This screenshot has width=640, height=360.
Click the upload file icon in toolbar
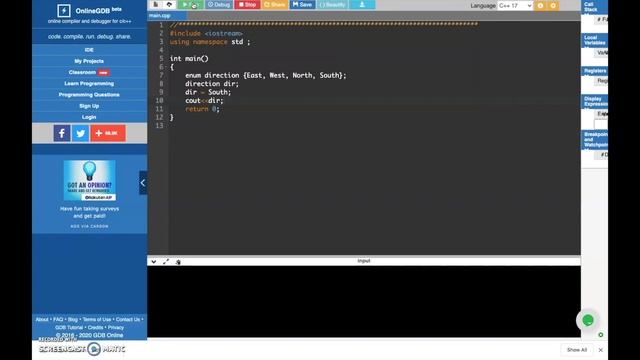[x=169, y=4]
